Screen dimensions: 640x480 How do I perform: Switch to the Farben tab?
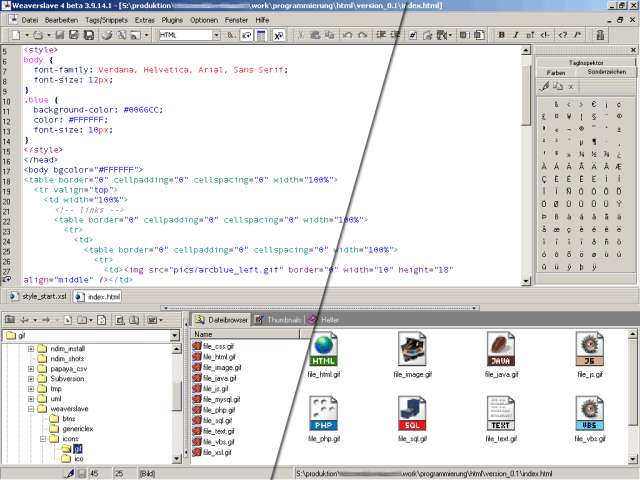tap(556, 72)
